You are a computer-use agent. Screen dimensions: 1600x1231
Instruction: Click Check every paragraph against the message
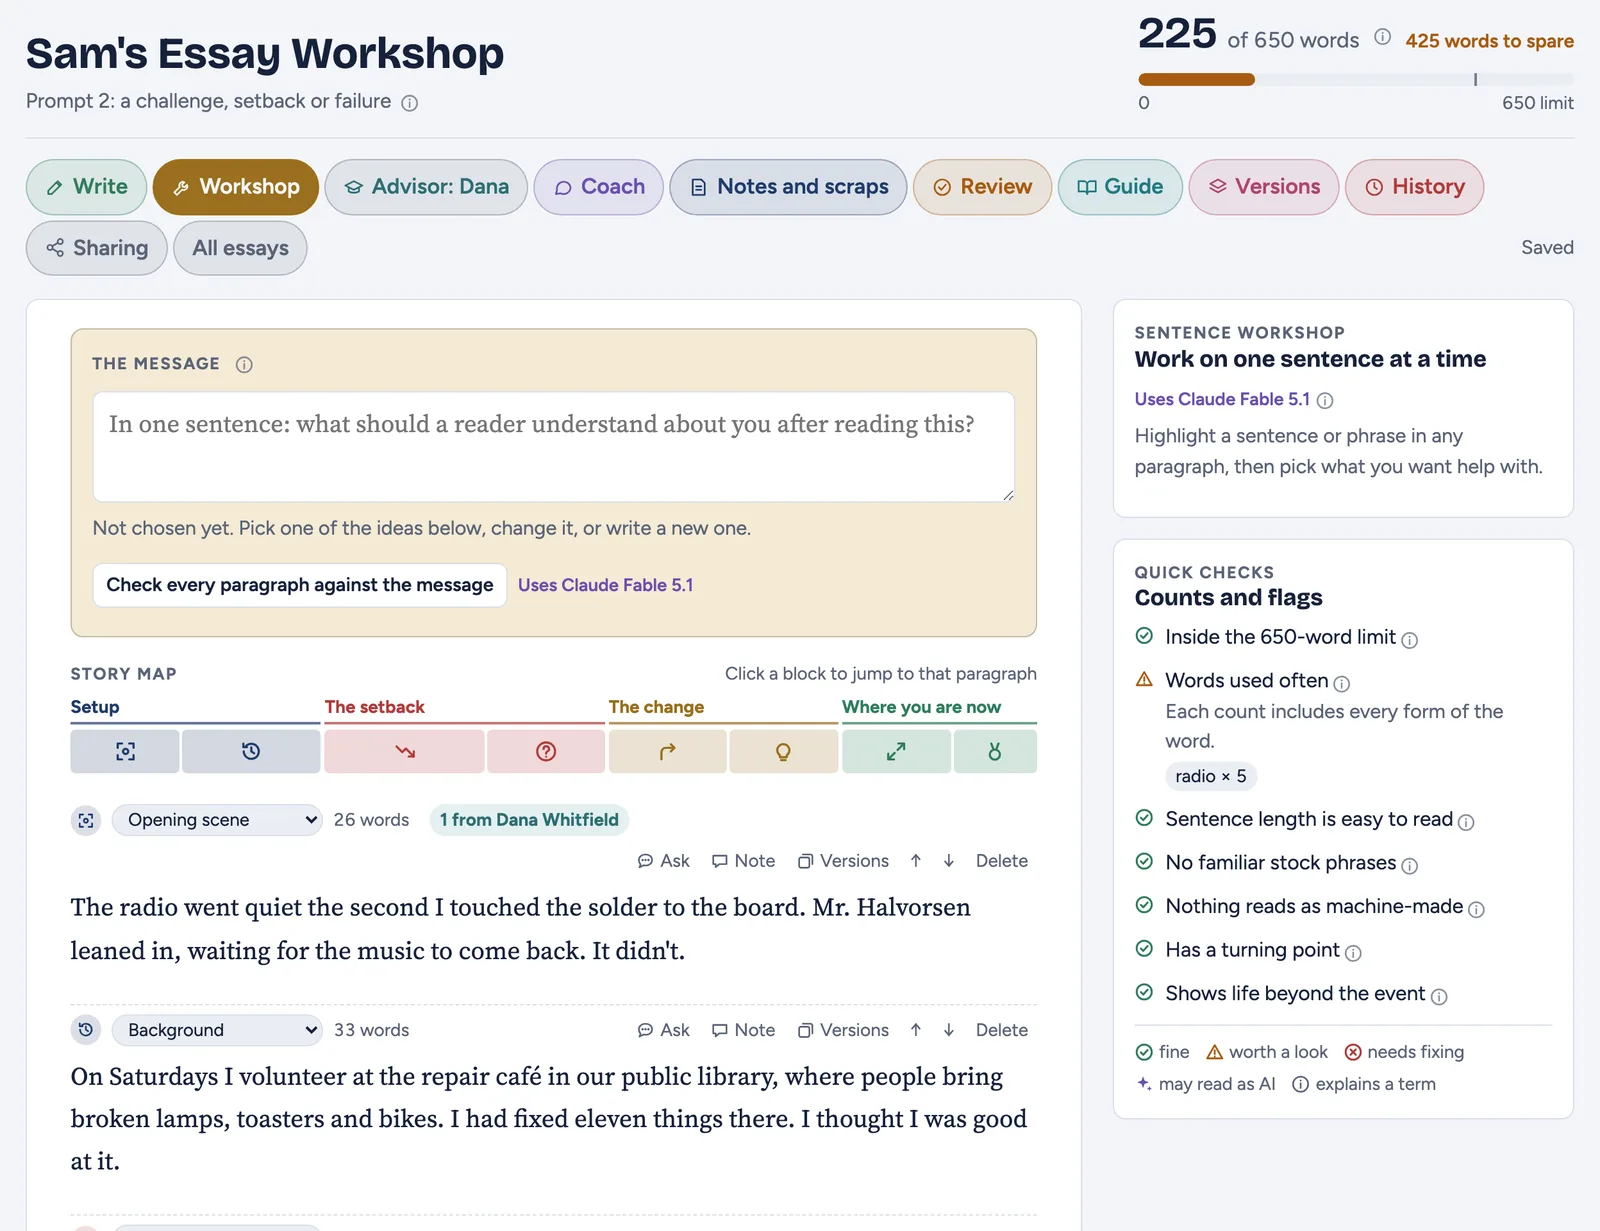(300, 585)
